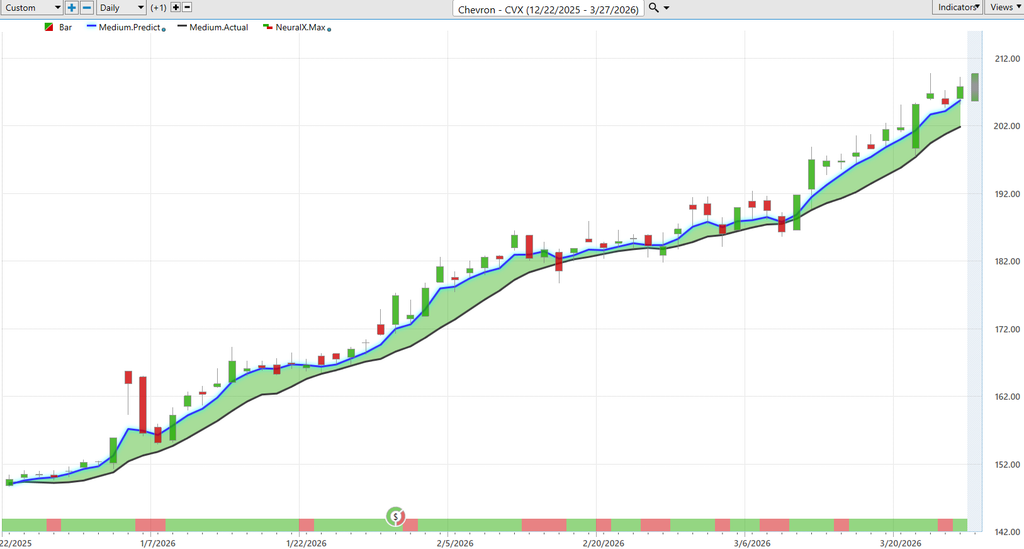Screen dimensions: 1024x549
Task: Click the black minus forecast decrement button
Action: click(188, 8)
